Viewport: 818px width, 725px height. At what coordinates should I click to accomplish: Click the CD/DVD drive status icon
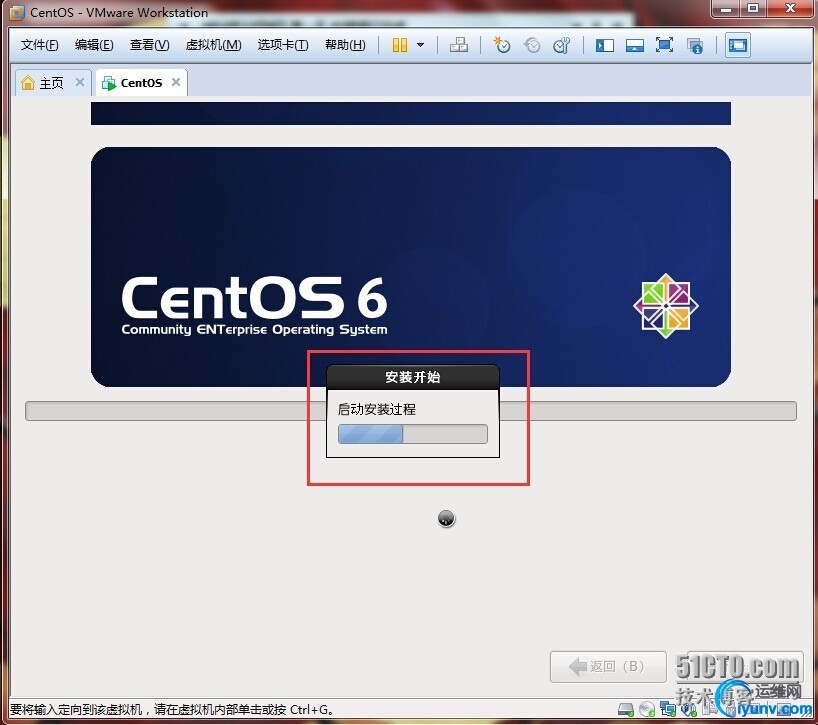click(647, 709)
